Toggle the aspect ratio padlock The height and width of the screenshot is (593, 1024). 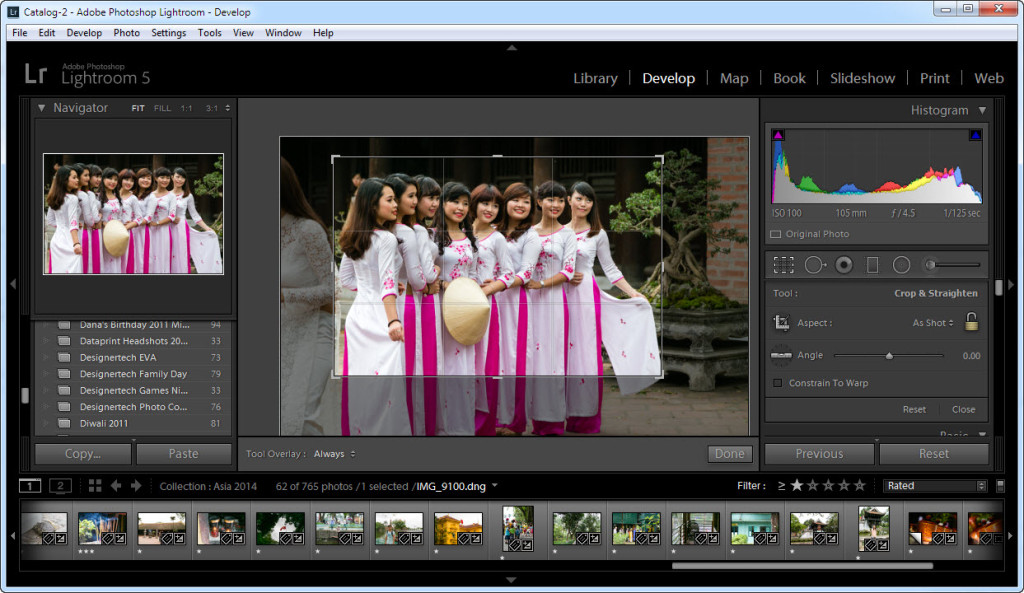tap(971, 322)
